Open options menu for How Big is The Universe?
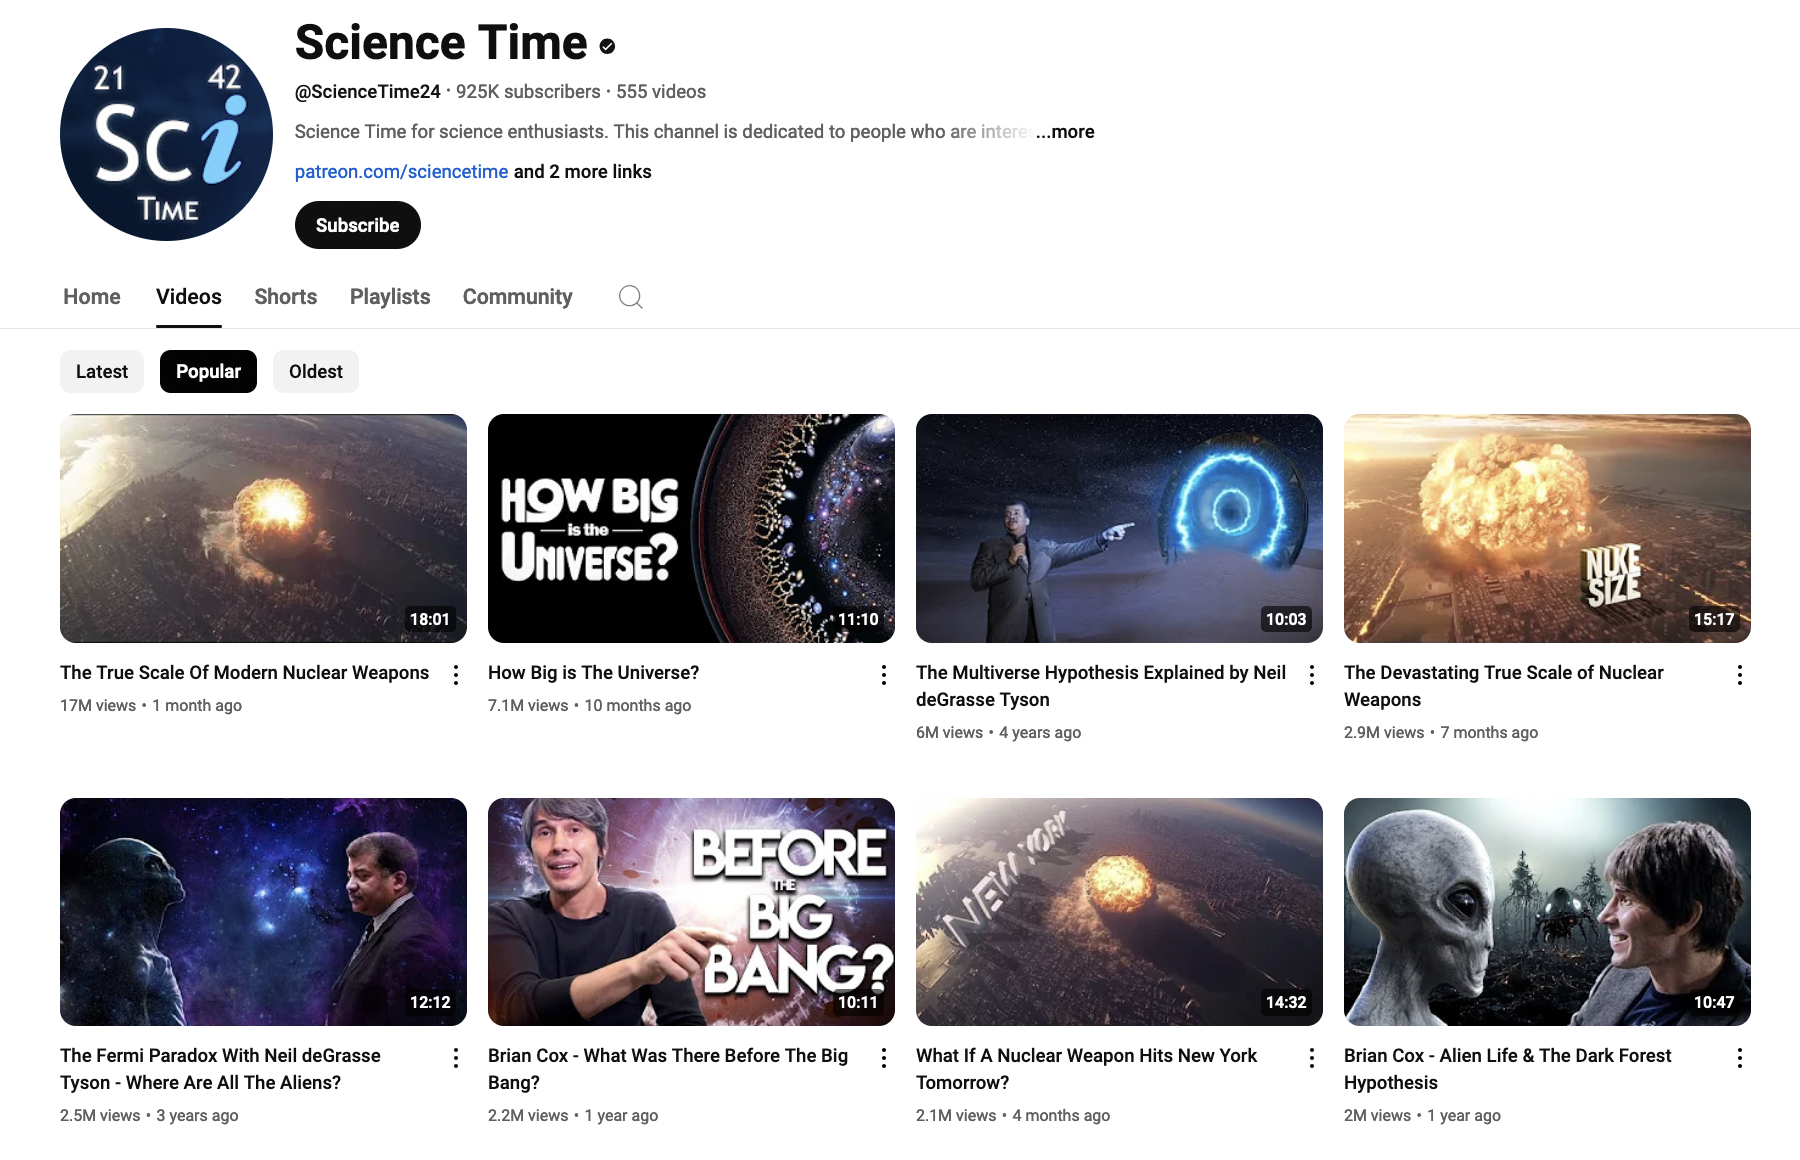 pos(884,675)
